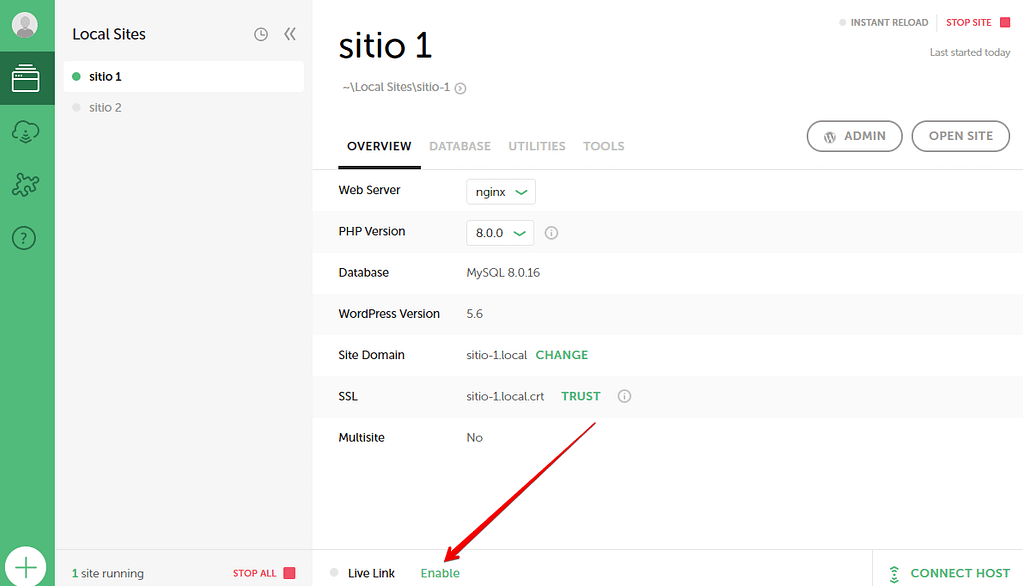Open the Web Server nginx dropdown
The image size is (1023, 586).
(501, 192)
